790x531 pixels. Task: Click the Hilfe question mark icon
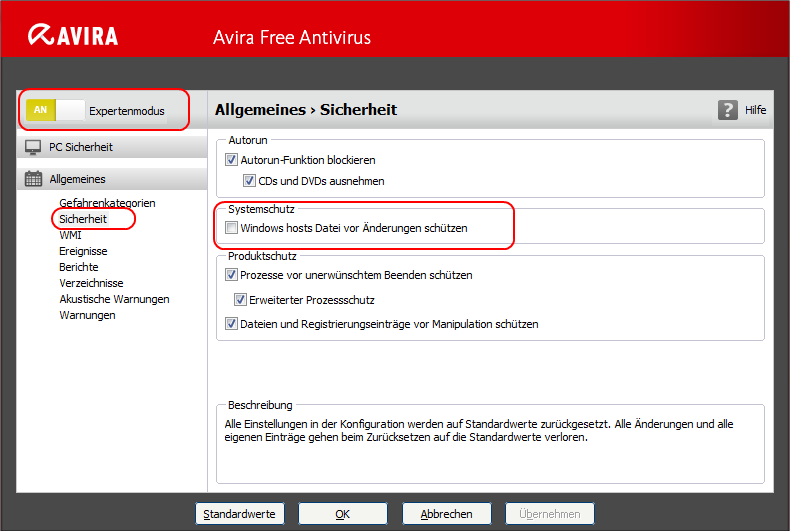(x=728, y=110)
